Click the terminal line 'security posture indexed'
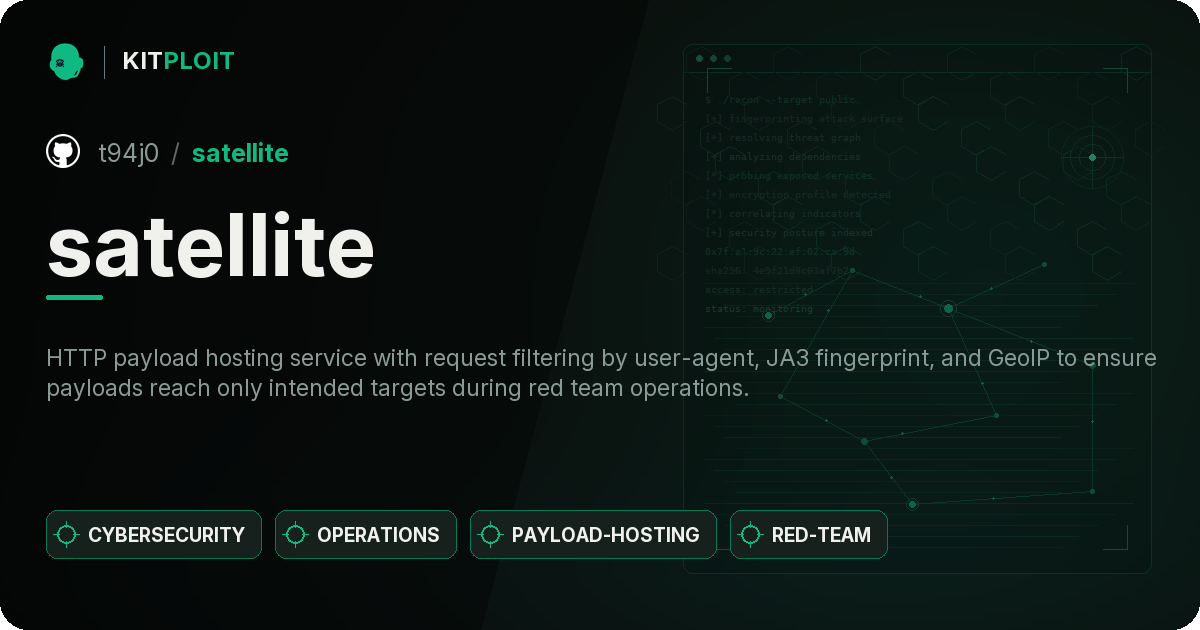This screenshot has height=630, width=1200. point(789,233)
